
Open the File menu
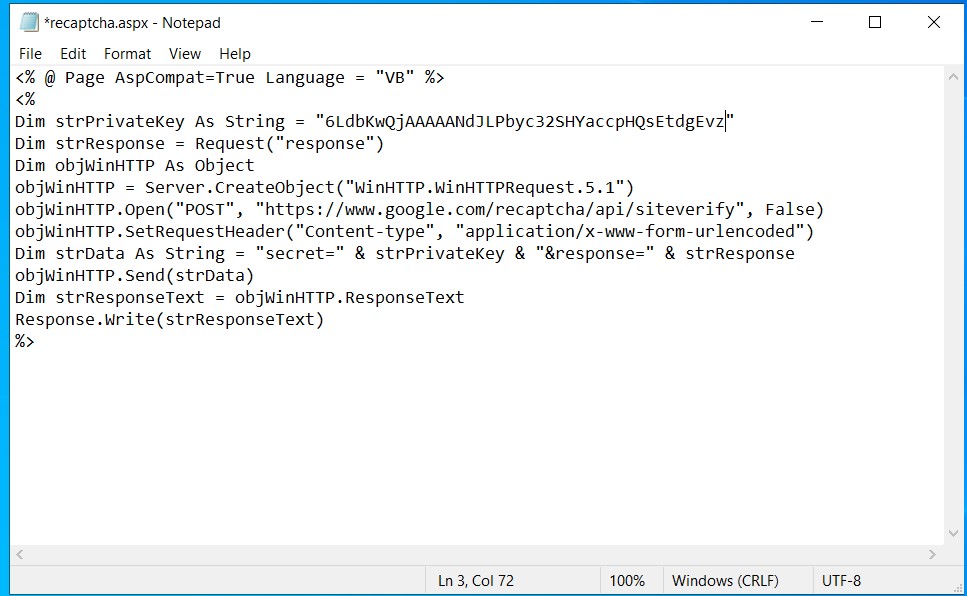click(x=30, y=54)
